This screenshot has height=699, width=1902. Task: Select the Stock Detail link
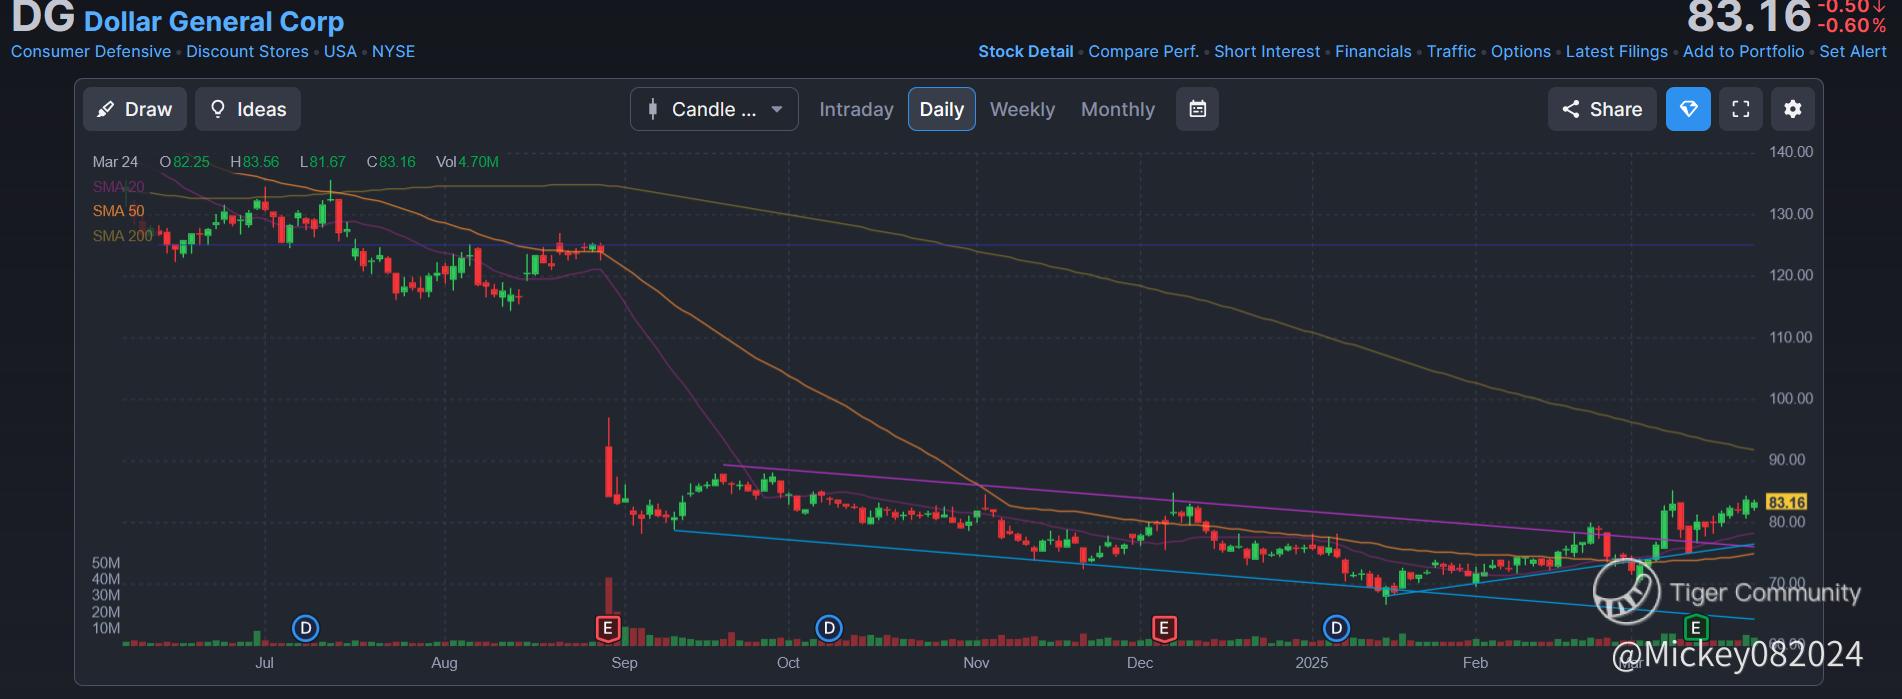1025,51
